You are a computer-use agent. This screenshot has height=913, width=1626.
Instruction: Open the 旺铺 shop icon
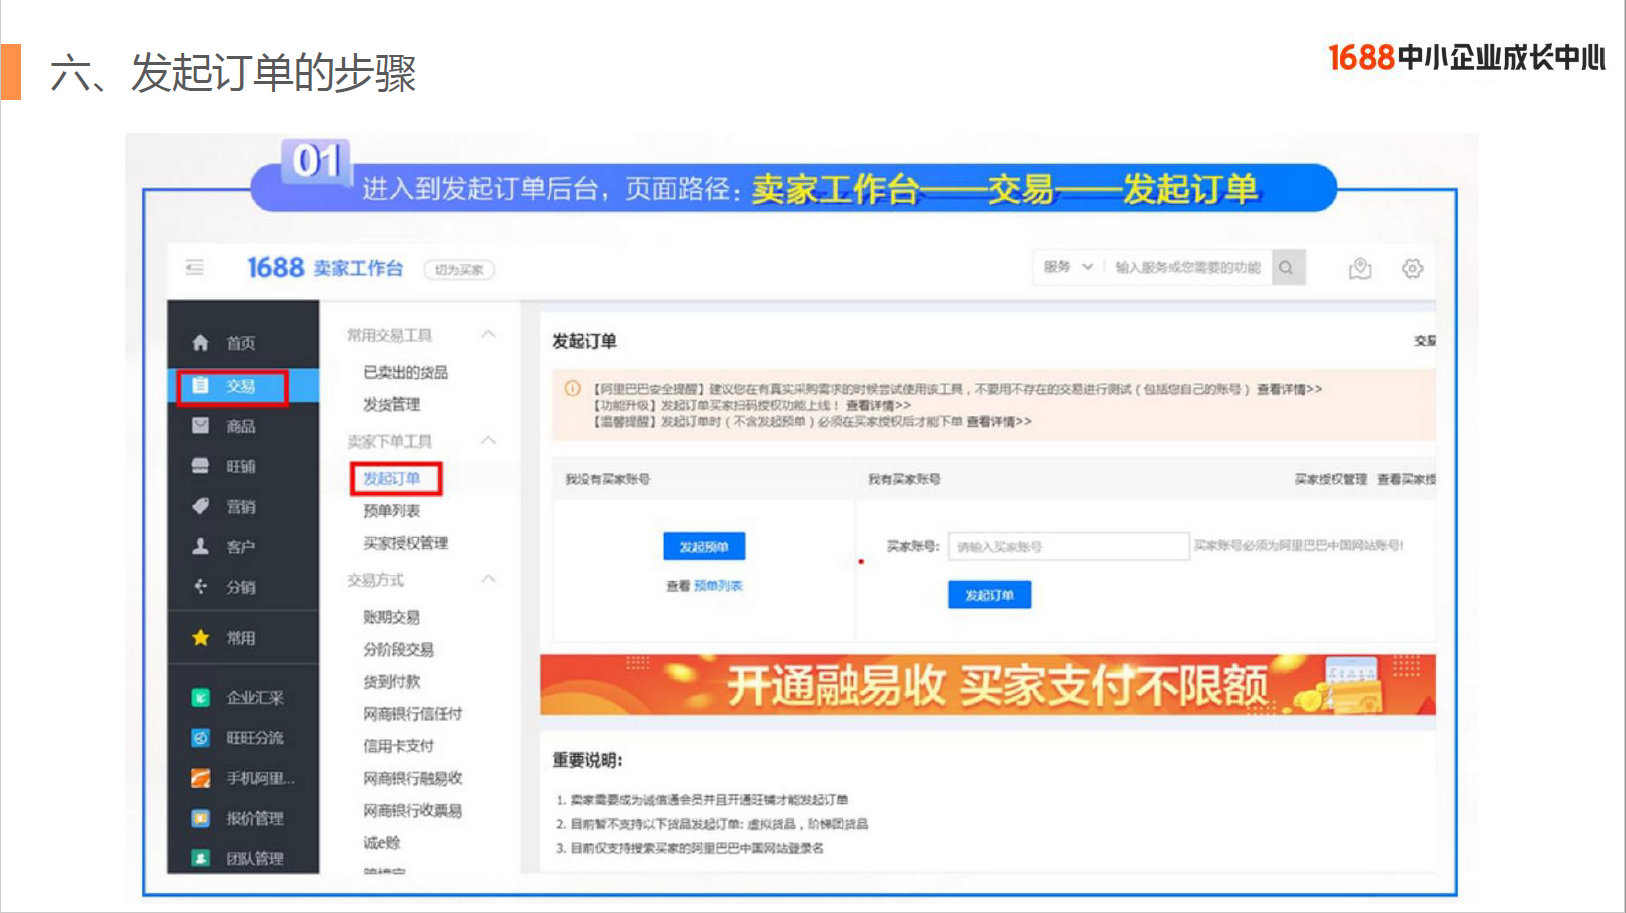[201, 466]
